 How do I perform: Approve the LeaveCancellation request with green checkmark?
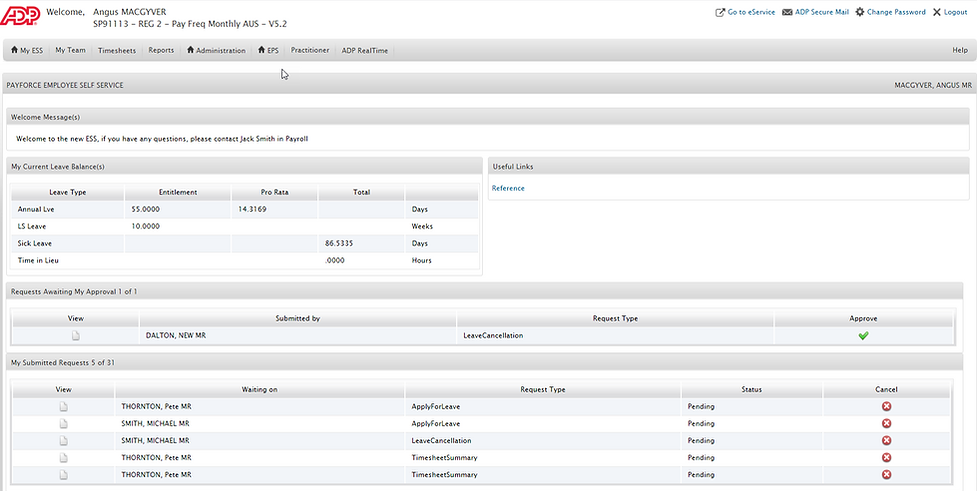point(863,336)
